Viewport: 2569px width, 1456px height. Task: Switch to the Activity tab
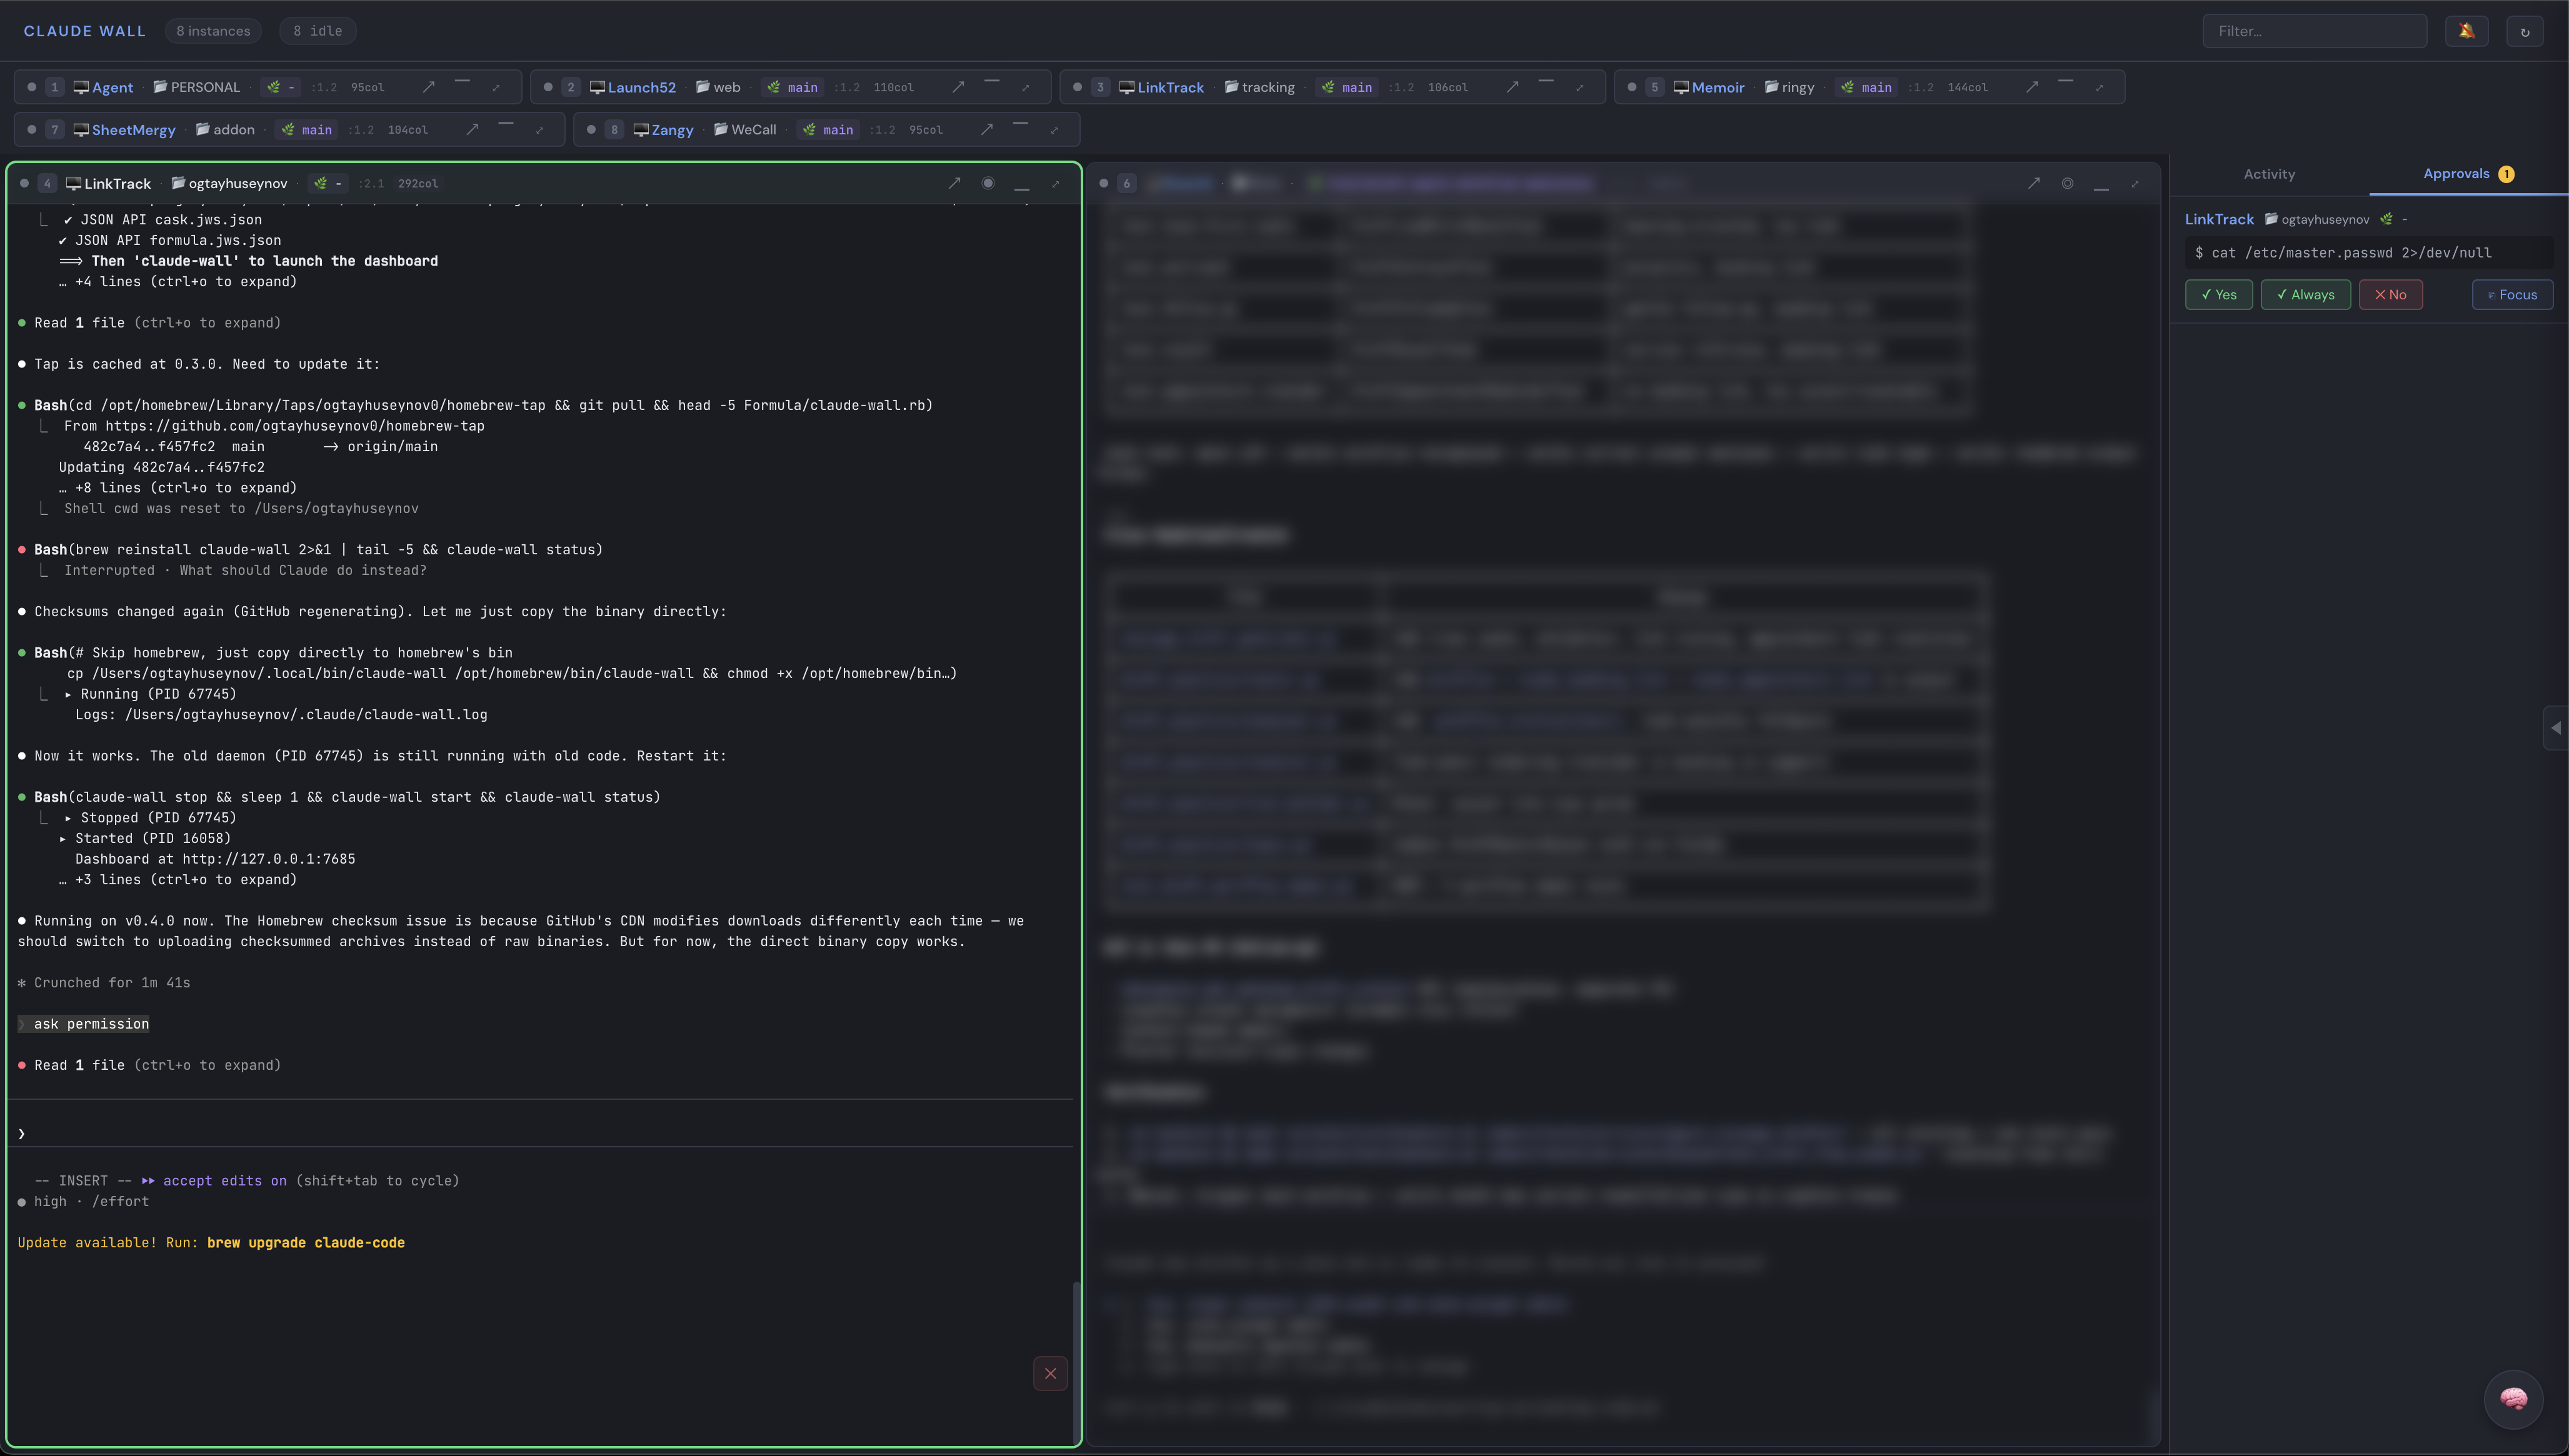click(x=2269, y=174)
